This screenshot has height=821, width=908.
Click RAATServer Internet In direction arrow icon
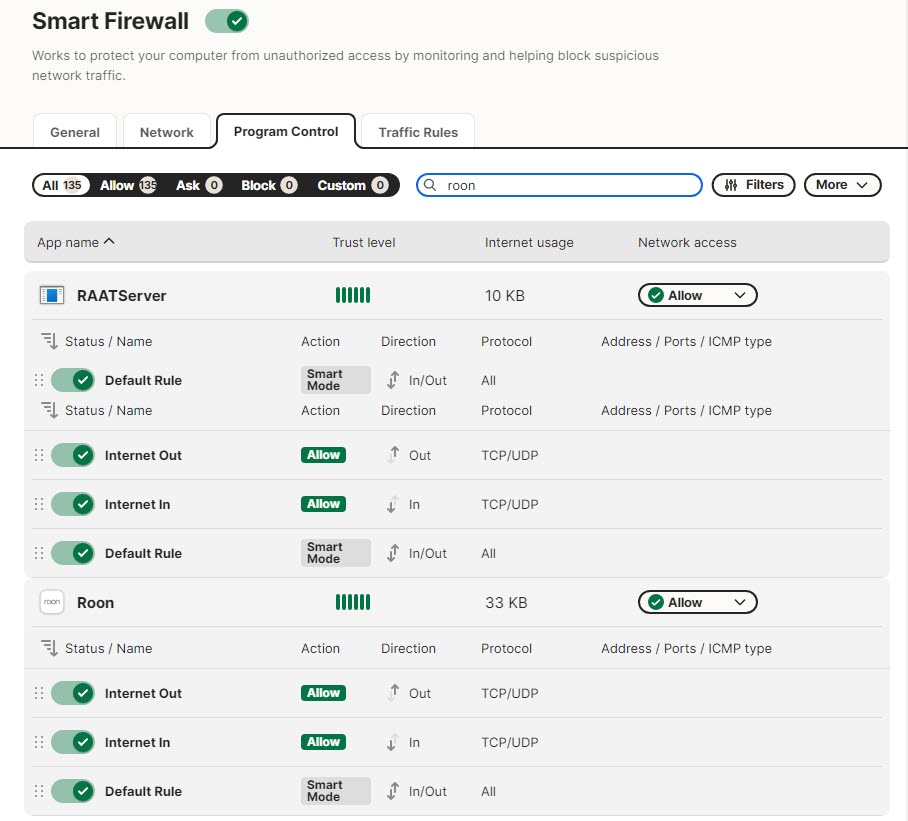pos(393,504)
